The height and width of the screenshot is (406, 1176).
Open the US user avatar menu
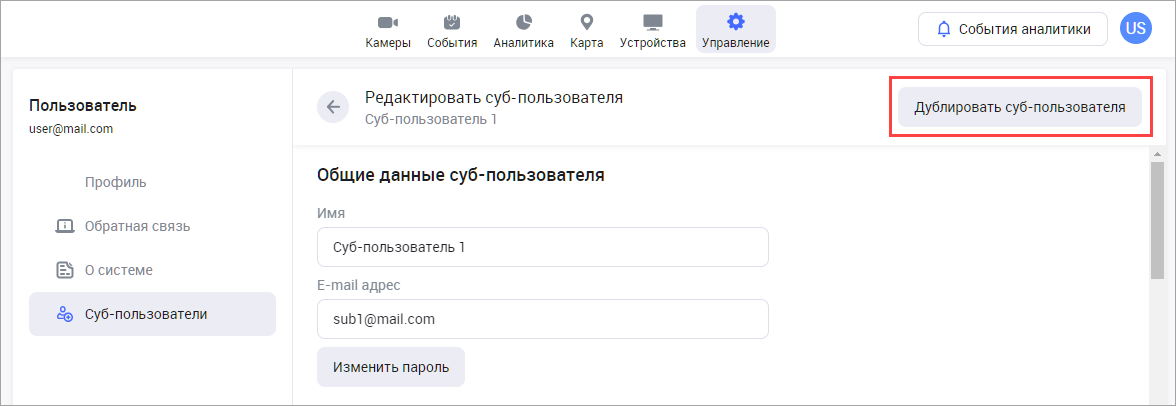[1135, 29]
